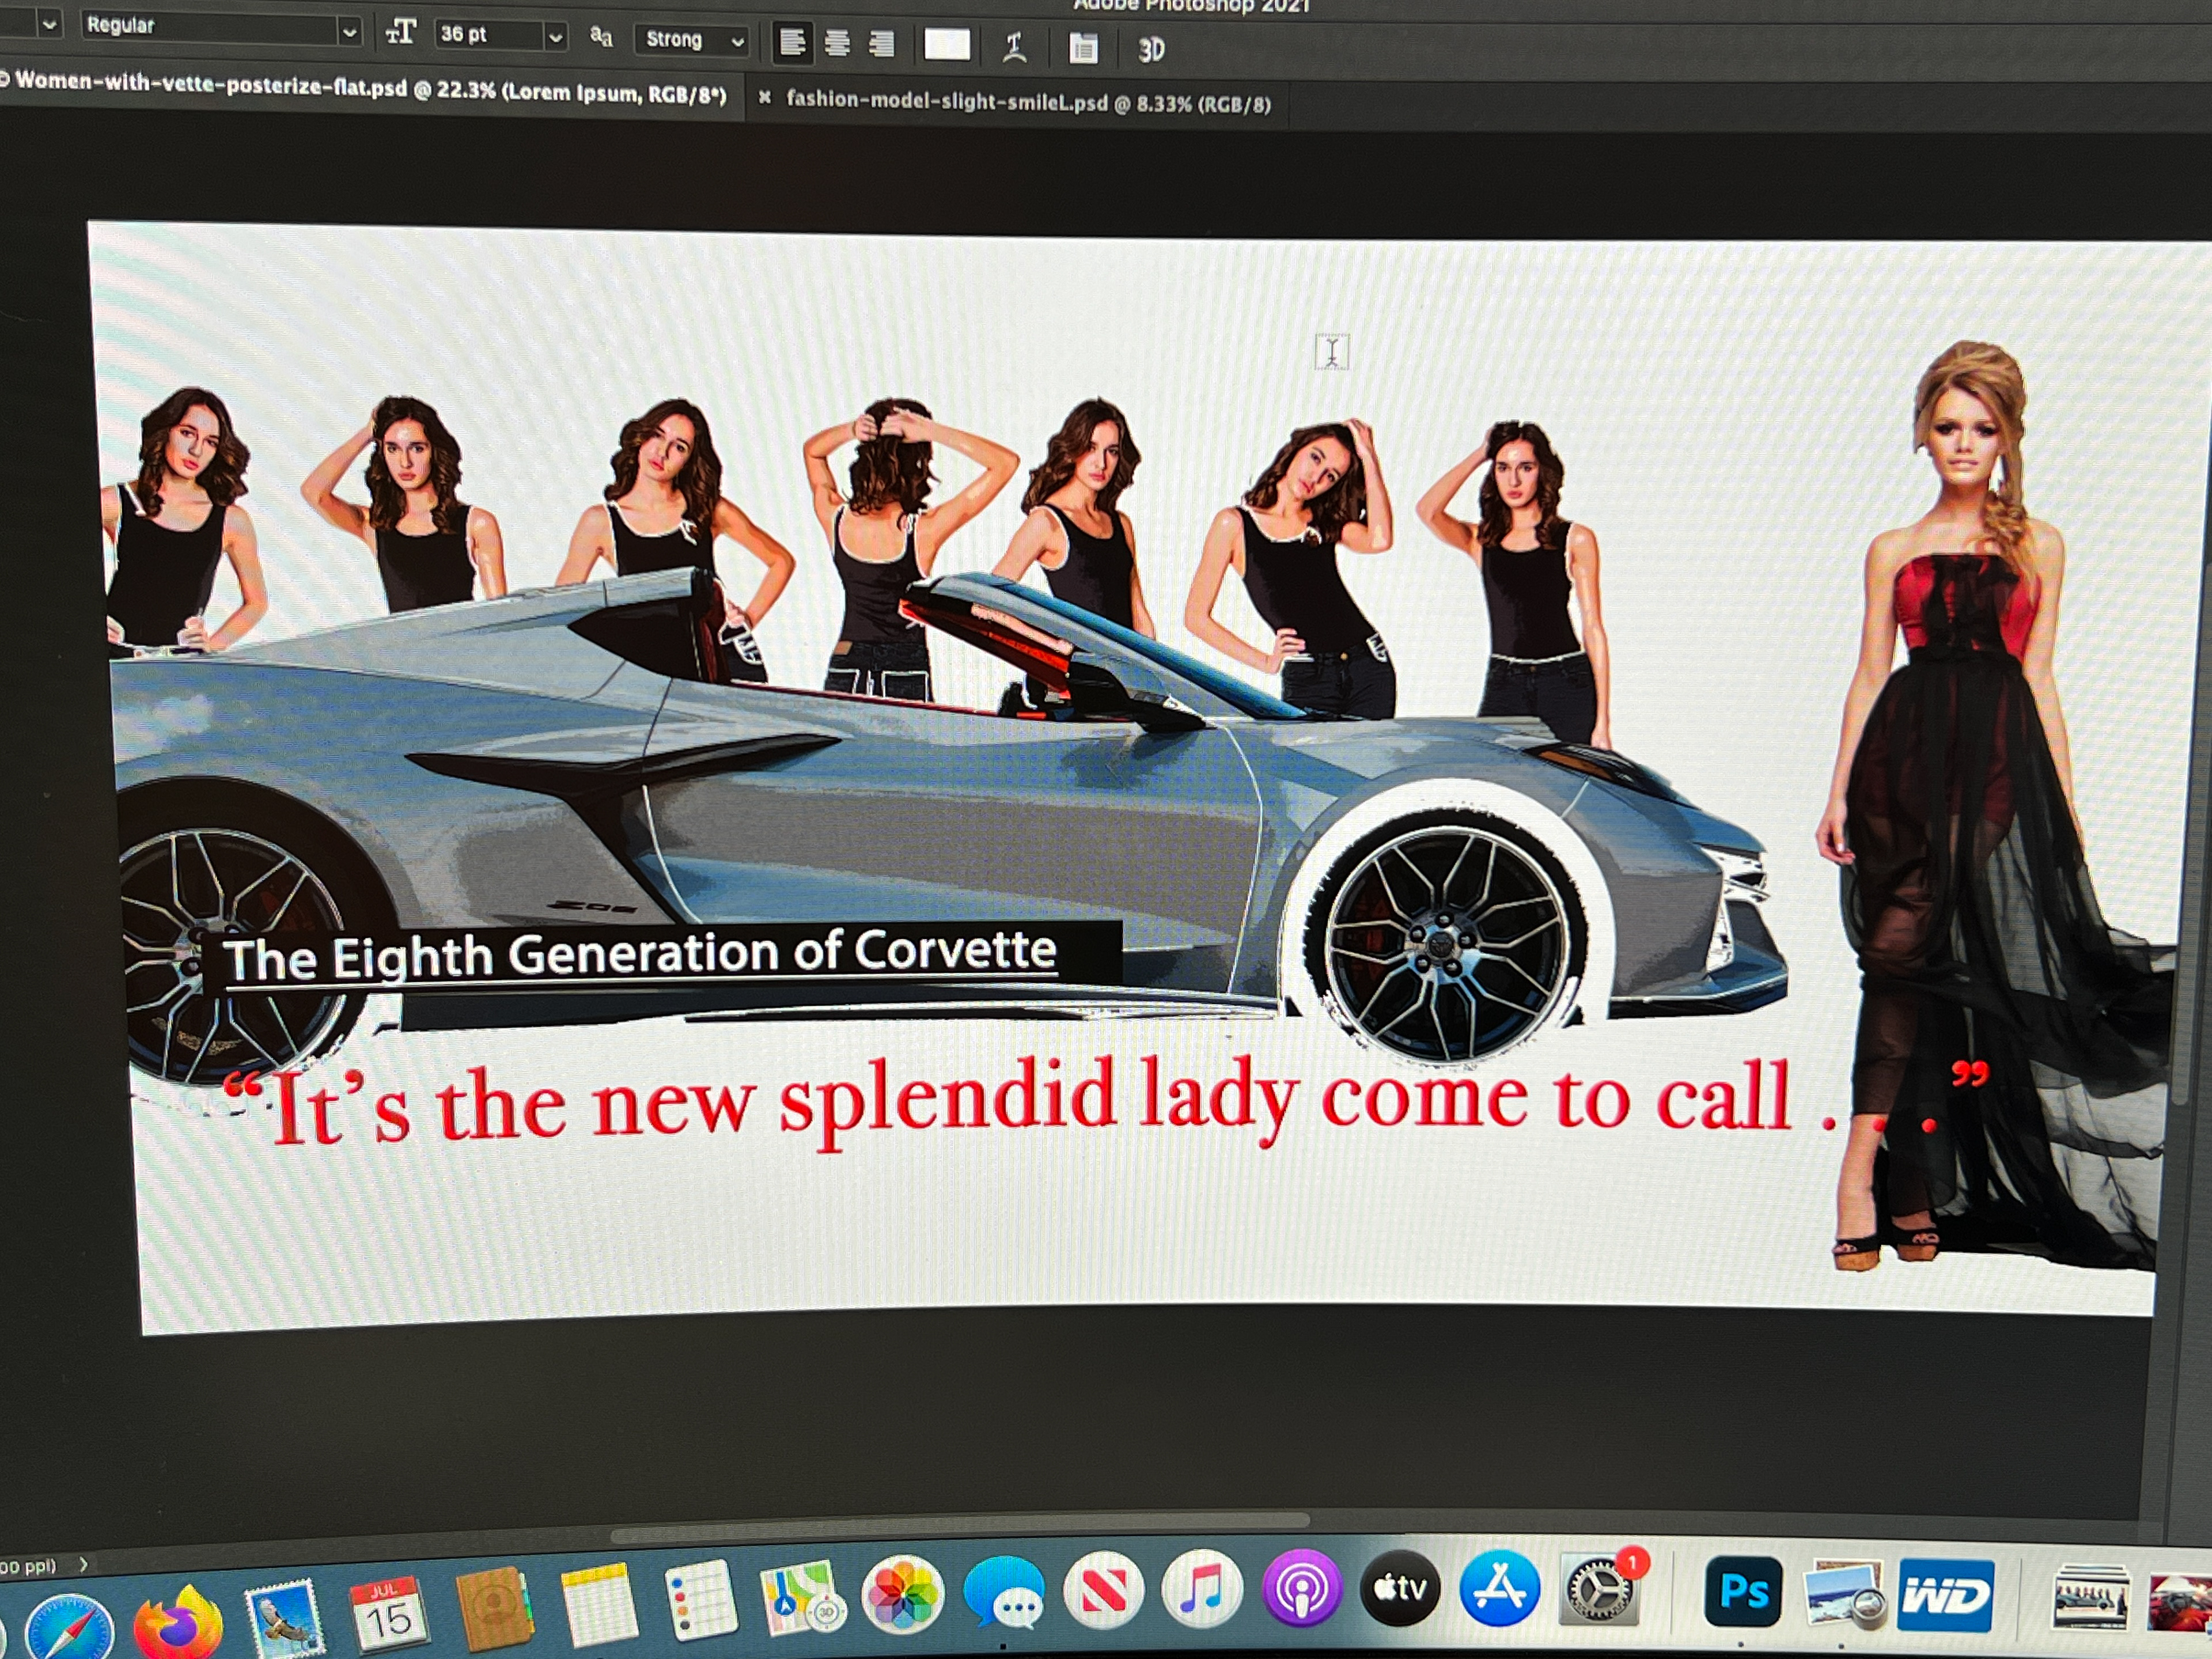Click the Photoshop Ps icon in the Dock
The image size is (2212, 1659).
pos(1743,1590)
